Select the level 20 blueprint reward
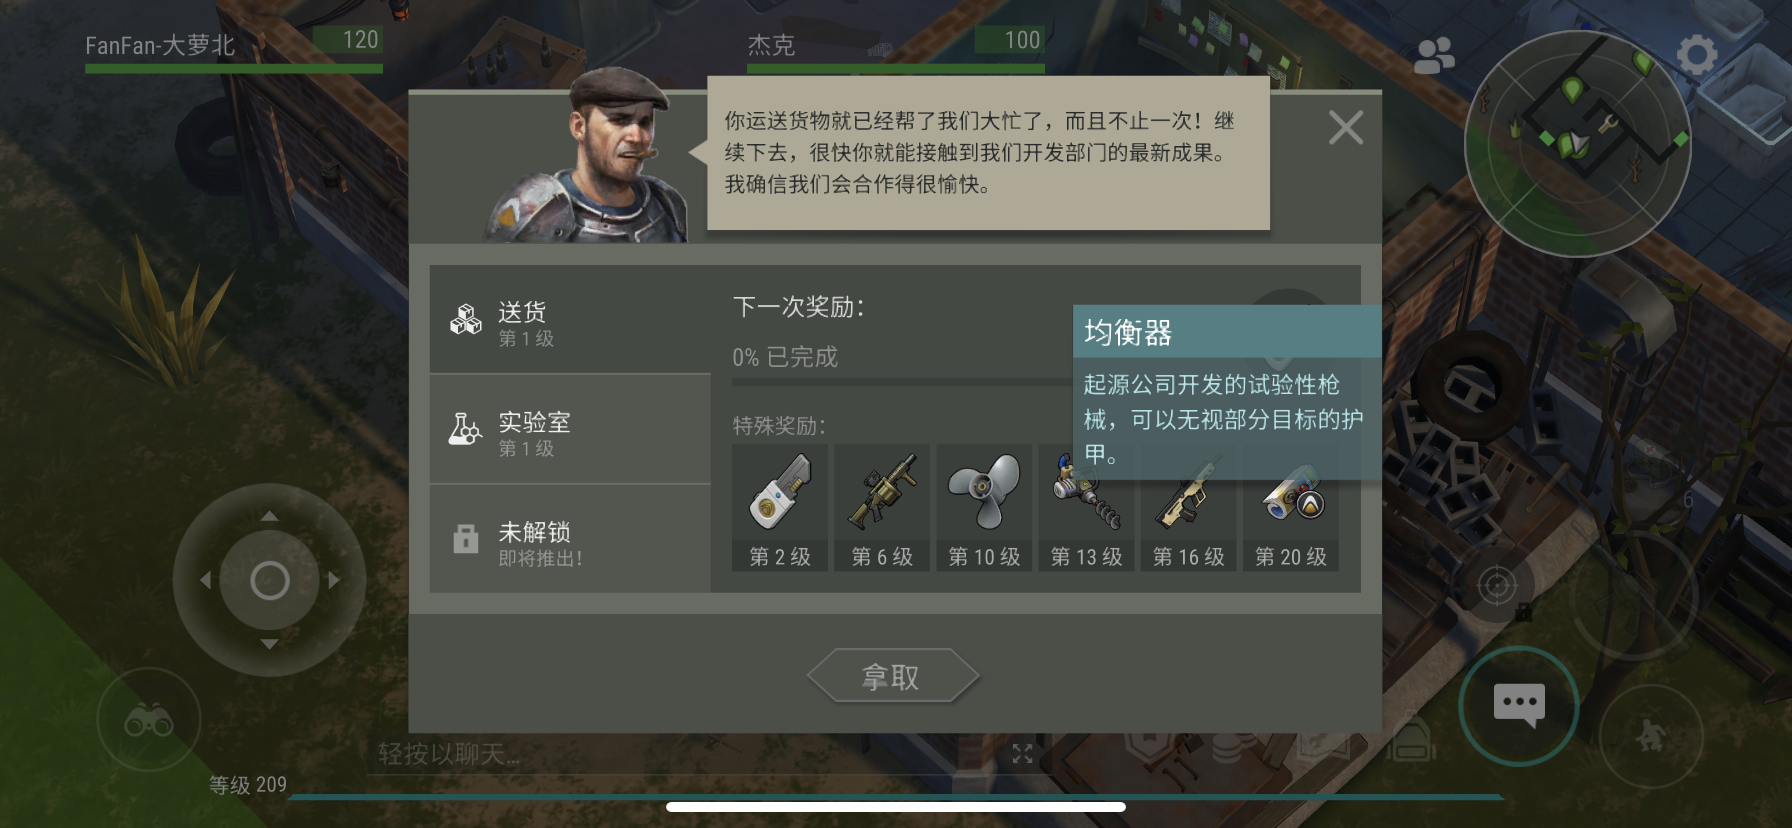Image resolution: width=1792 pixels, height=828 pixels. pos(1290,508)
